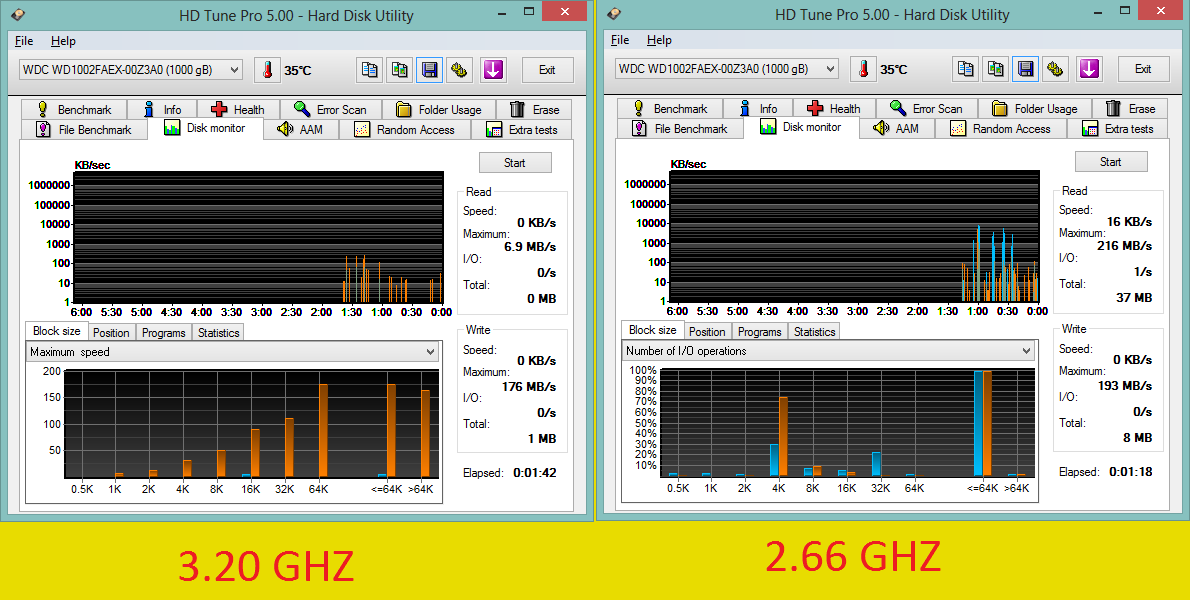1190x600 pixels.
Task: Click the temperature thermometer icon in left window
Action: (x=267, y=70)
